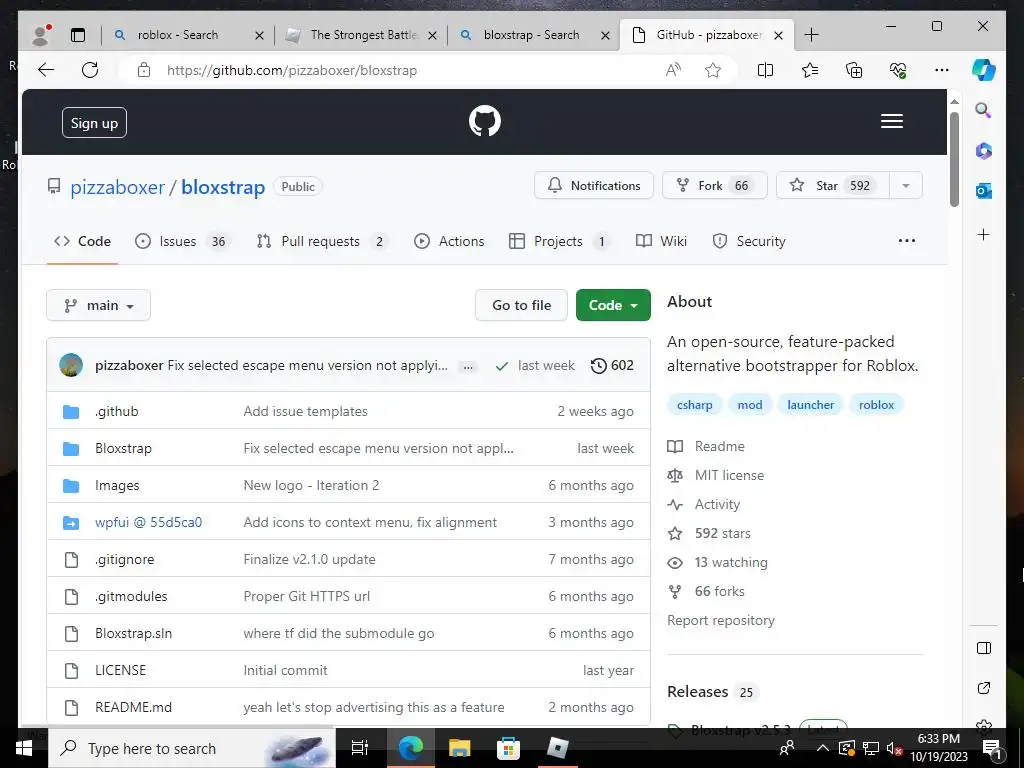This screenshot has height=768, width=1024.
Task: Star the bloxstrap repository
Action: [x=833, y=185]
